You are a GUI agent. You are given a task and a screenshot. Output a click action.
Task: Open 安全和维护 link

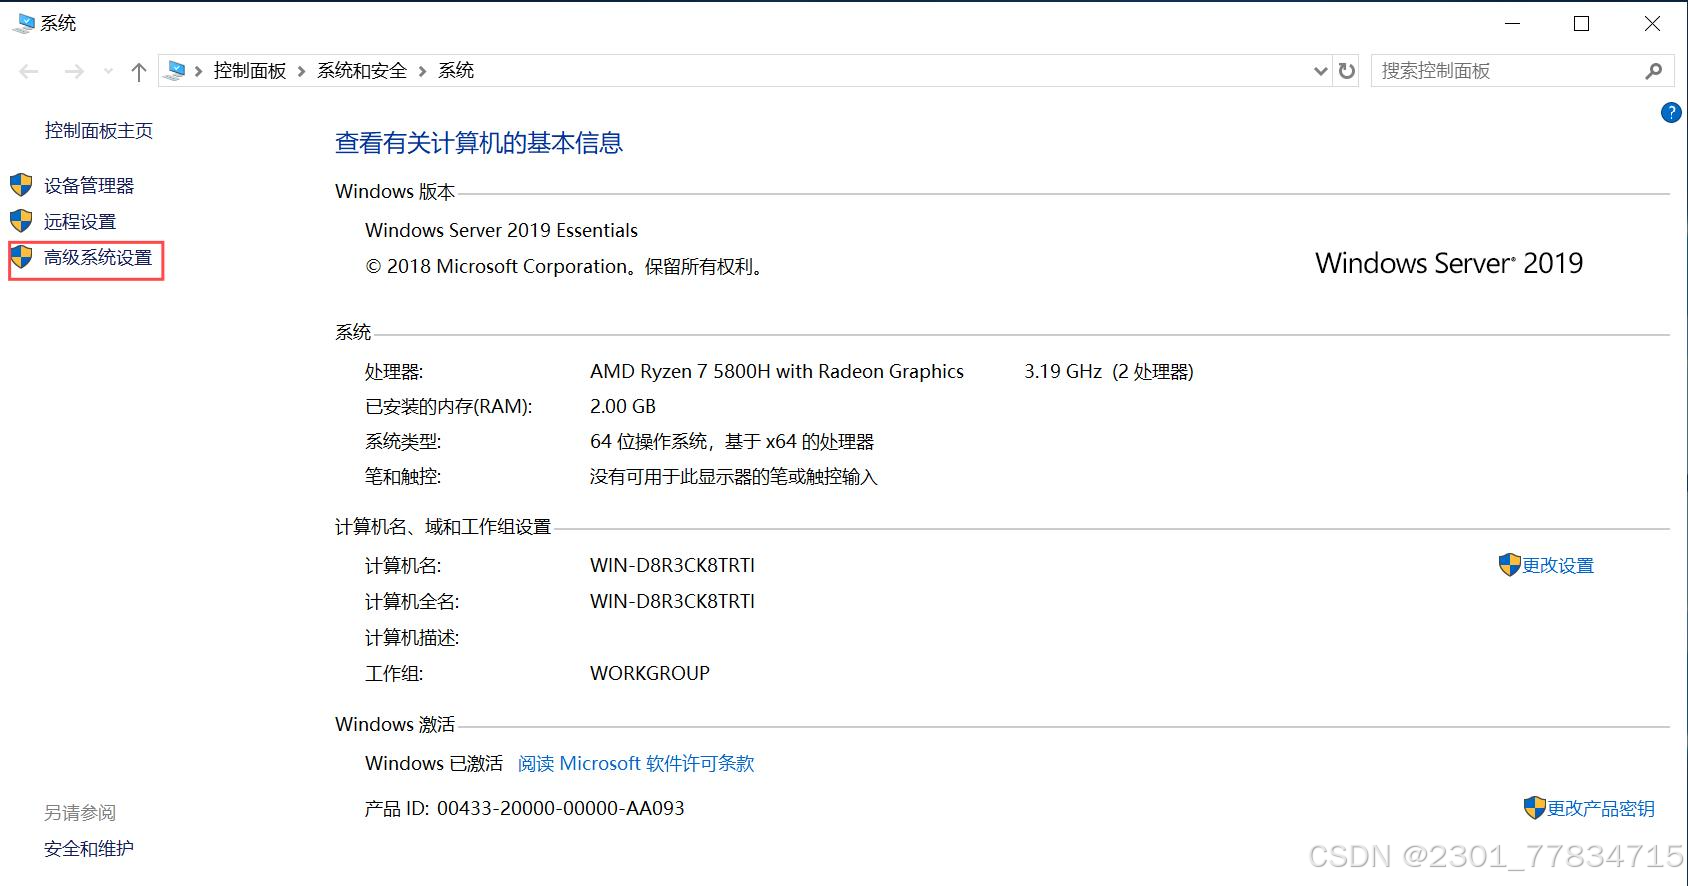point(89,849)
